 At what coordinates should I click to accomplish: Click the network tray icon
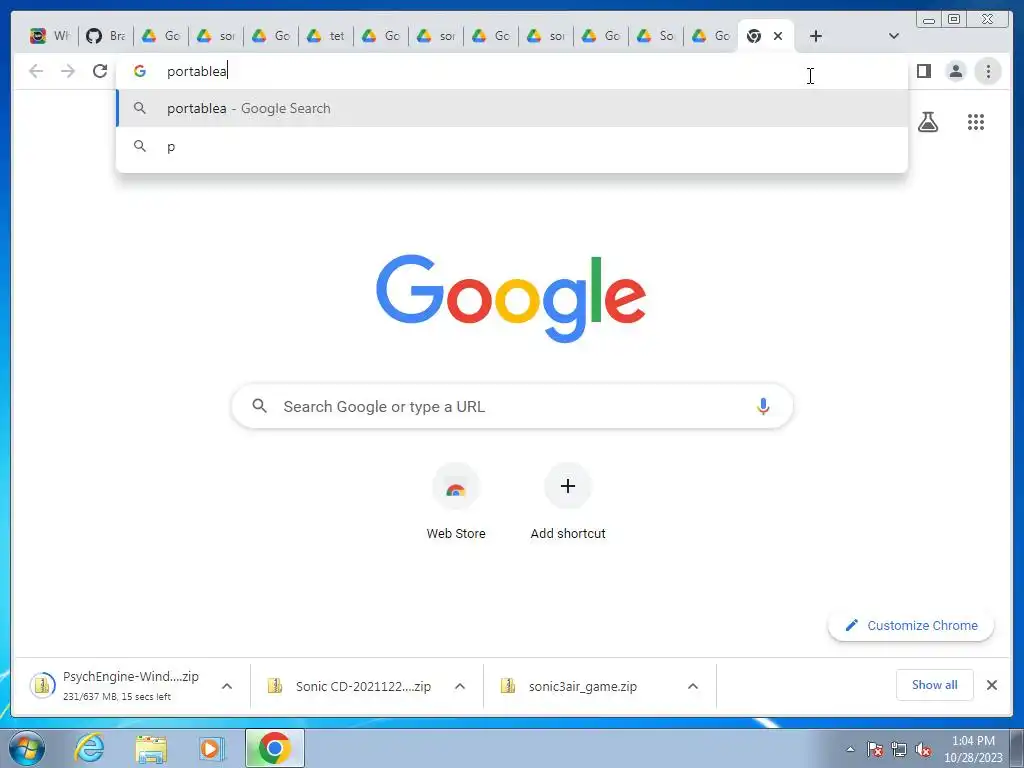tap(899, 749)
